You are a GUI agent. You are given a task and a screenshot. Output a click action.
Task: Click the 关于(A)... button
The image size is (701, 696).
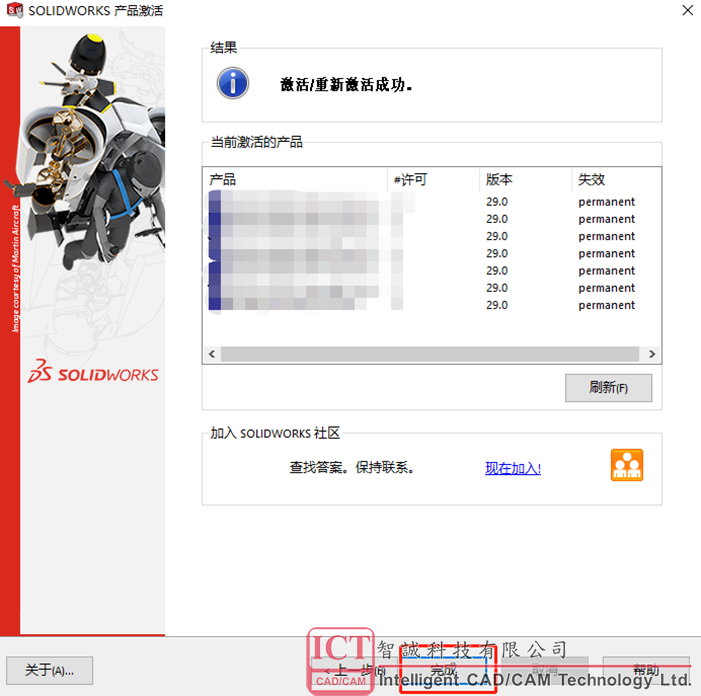point(50,670)
